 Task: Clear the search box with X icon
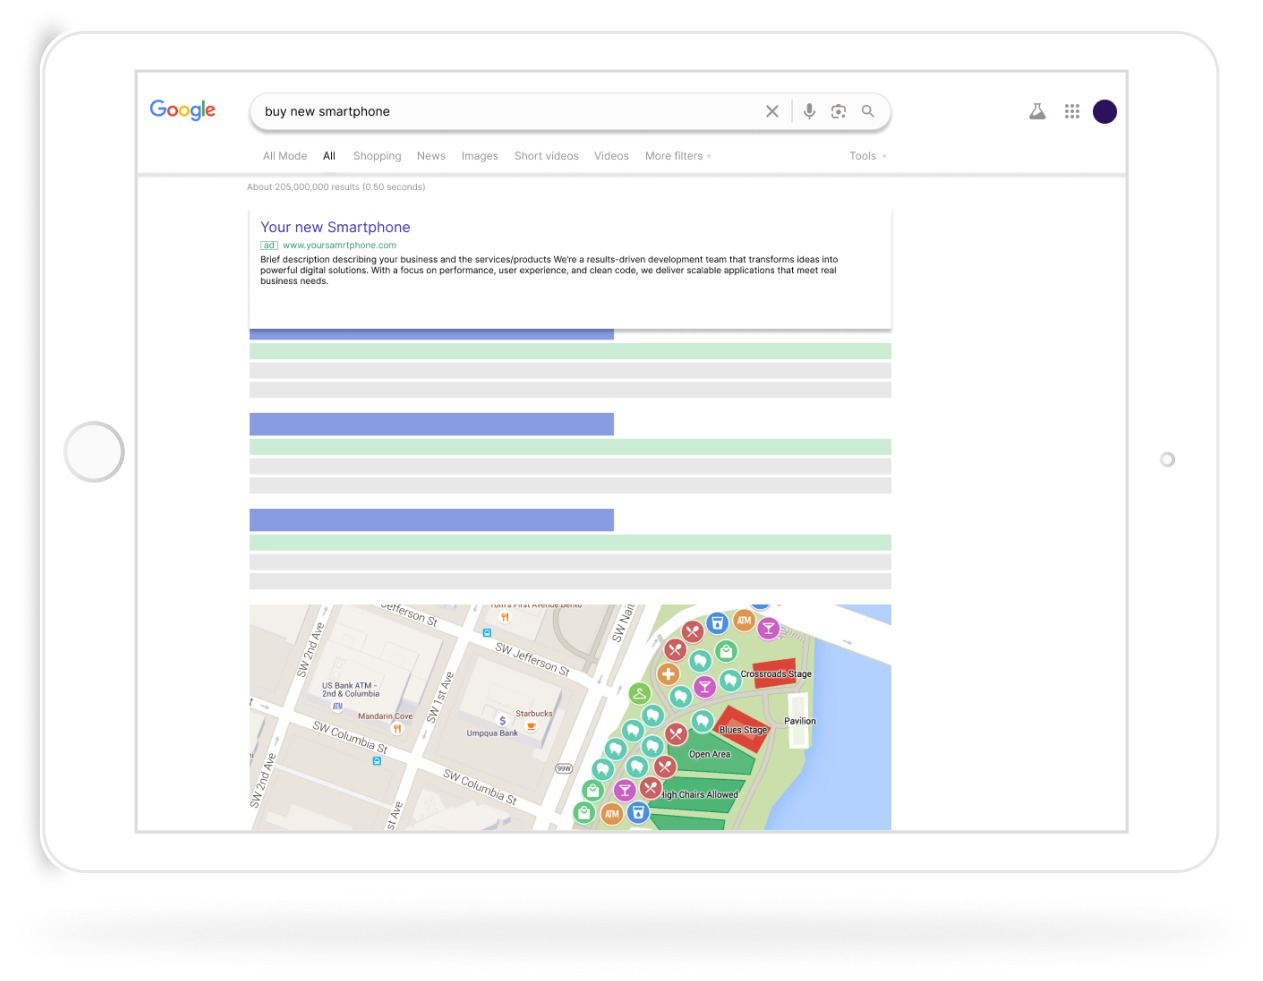[772, 112]
